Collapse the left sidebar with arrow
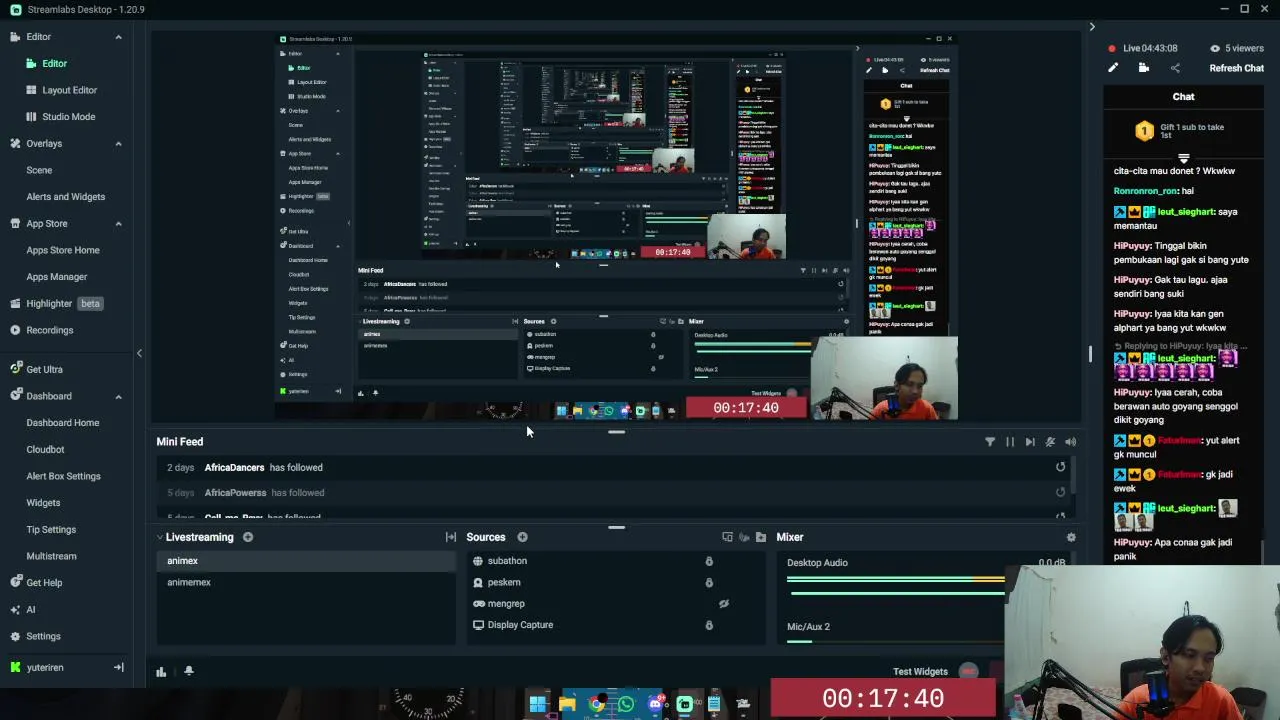This screenshot has width=1280, height=720. pos(139,353)
